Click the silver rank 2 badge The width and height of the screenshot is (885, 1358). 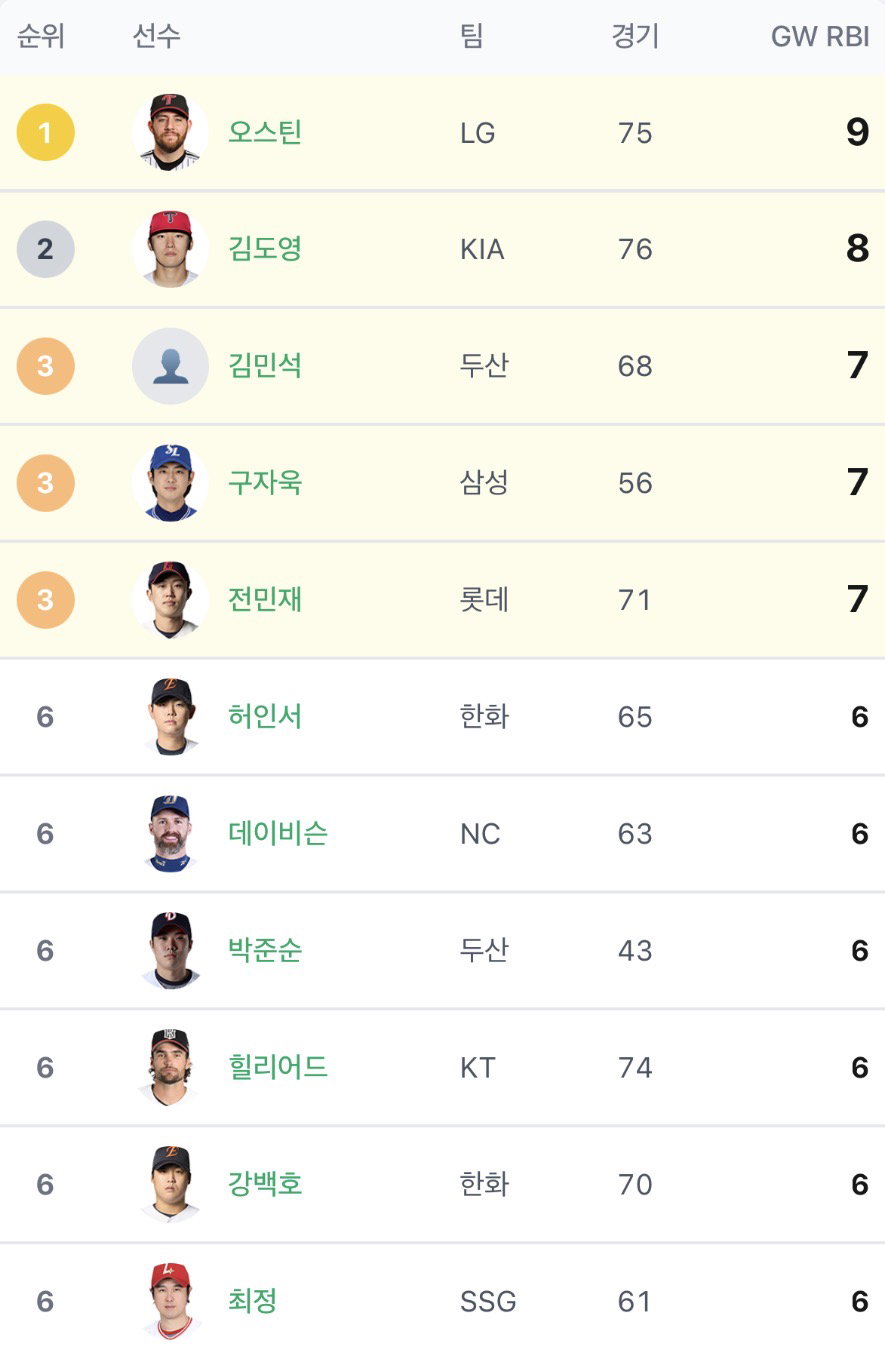[46, 249]
